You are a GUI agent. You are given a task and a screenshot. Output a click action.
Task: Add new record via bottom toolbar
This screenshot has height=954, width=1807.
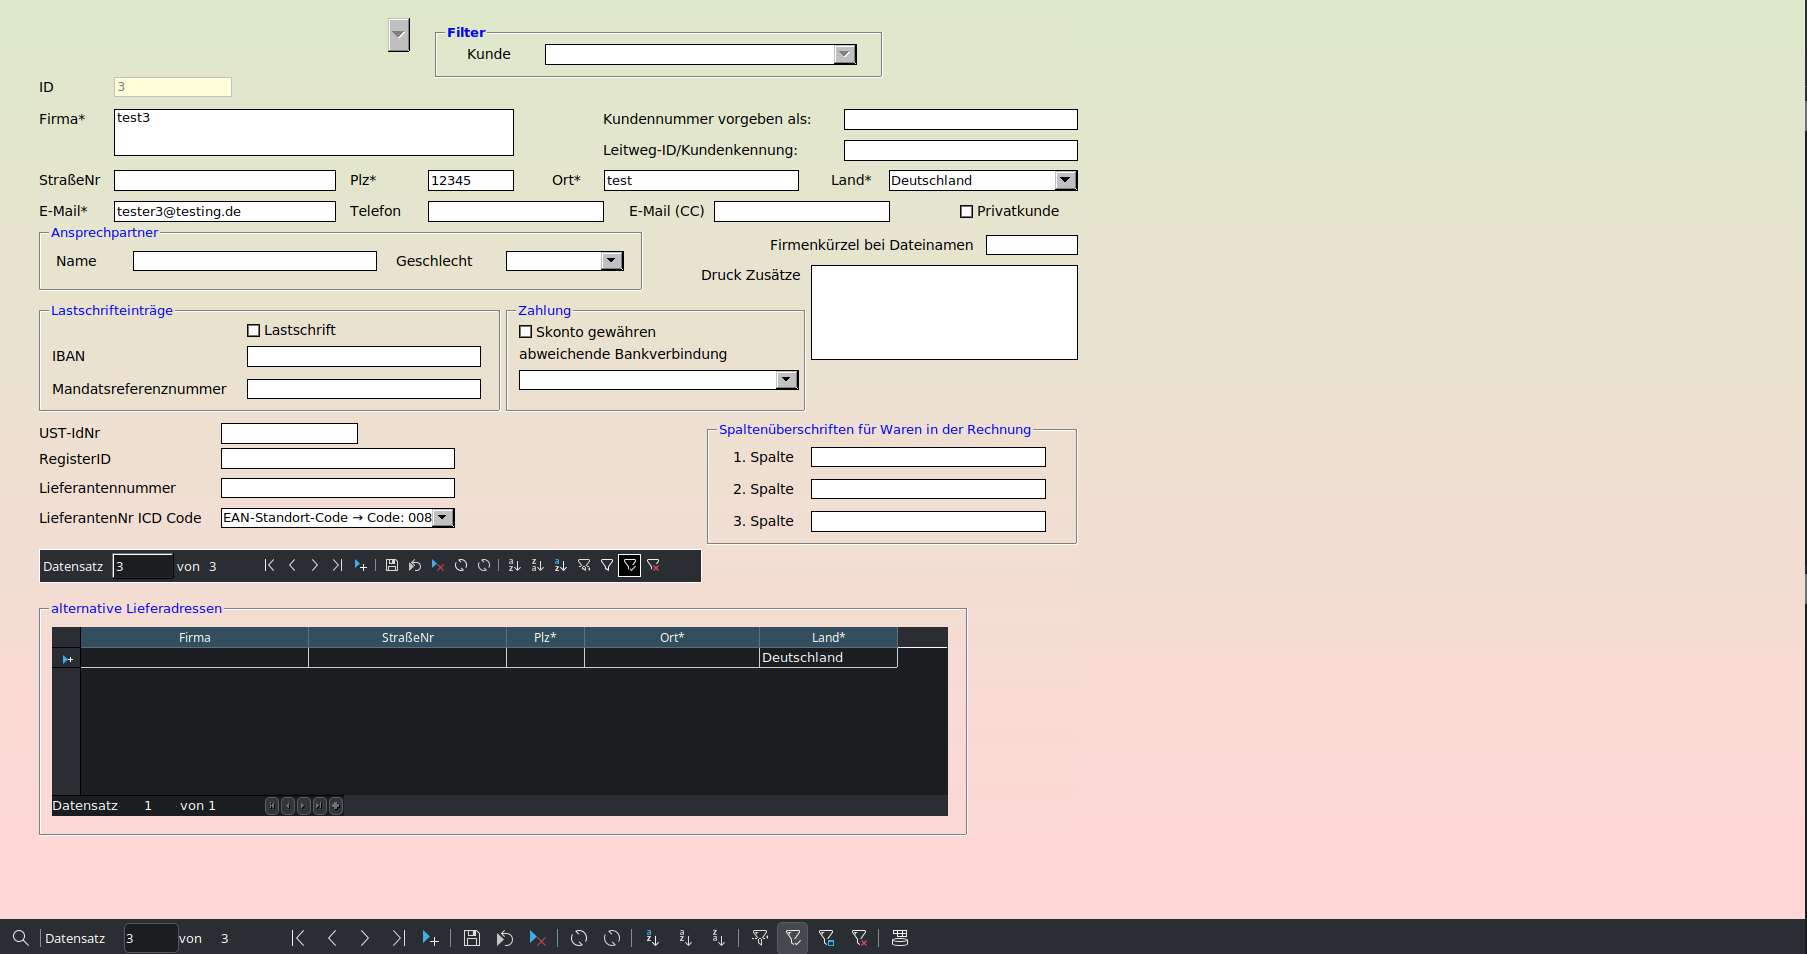pyautogui.click(x=431, y=938)
